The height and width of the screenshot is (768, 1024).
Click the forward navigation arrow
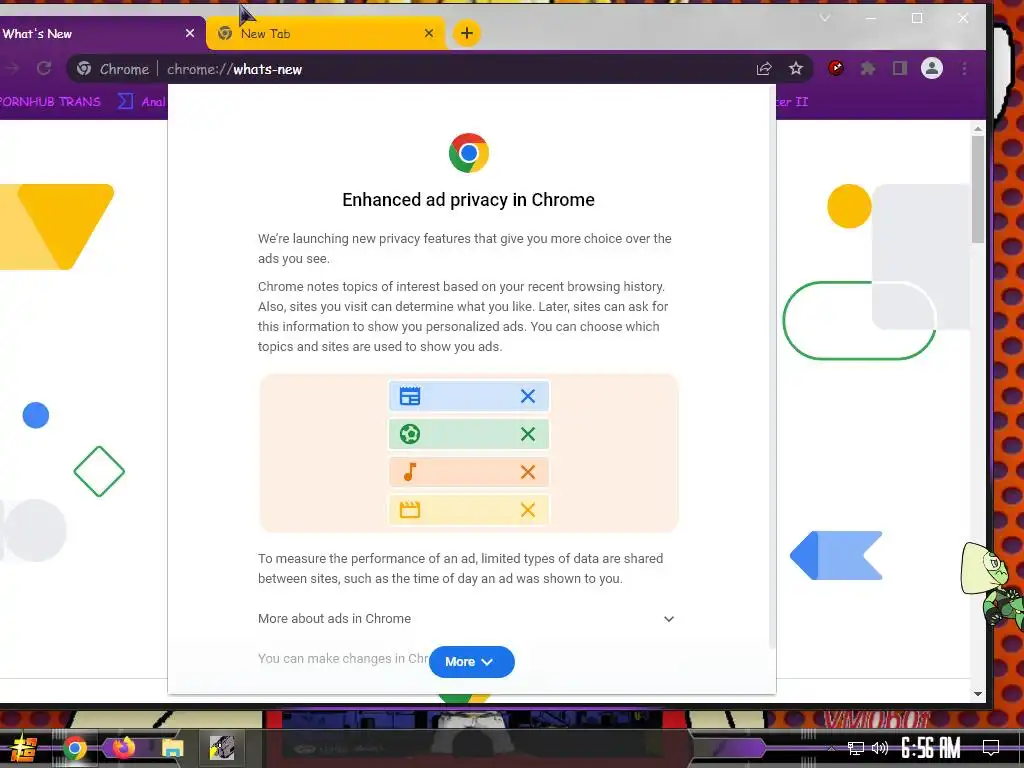click(12, 69)
